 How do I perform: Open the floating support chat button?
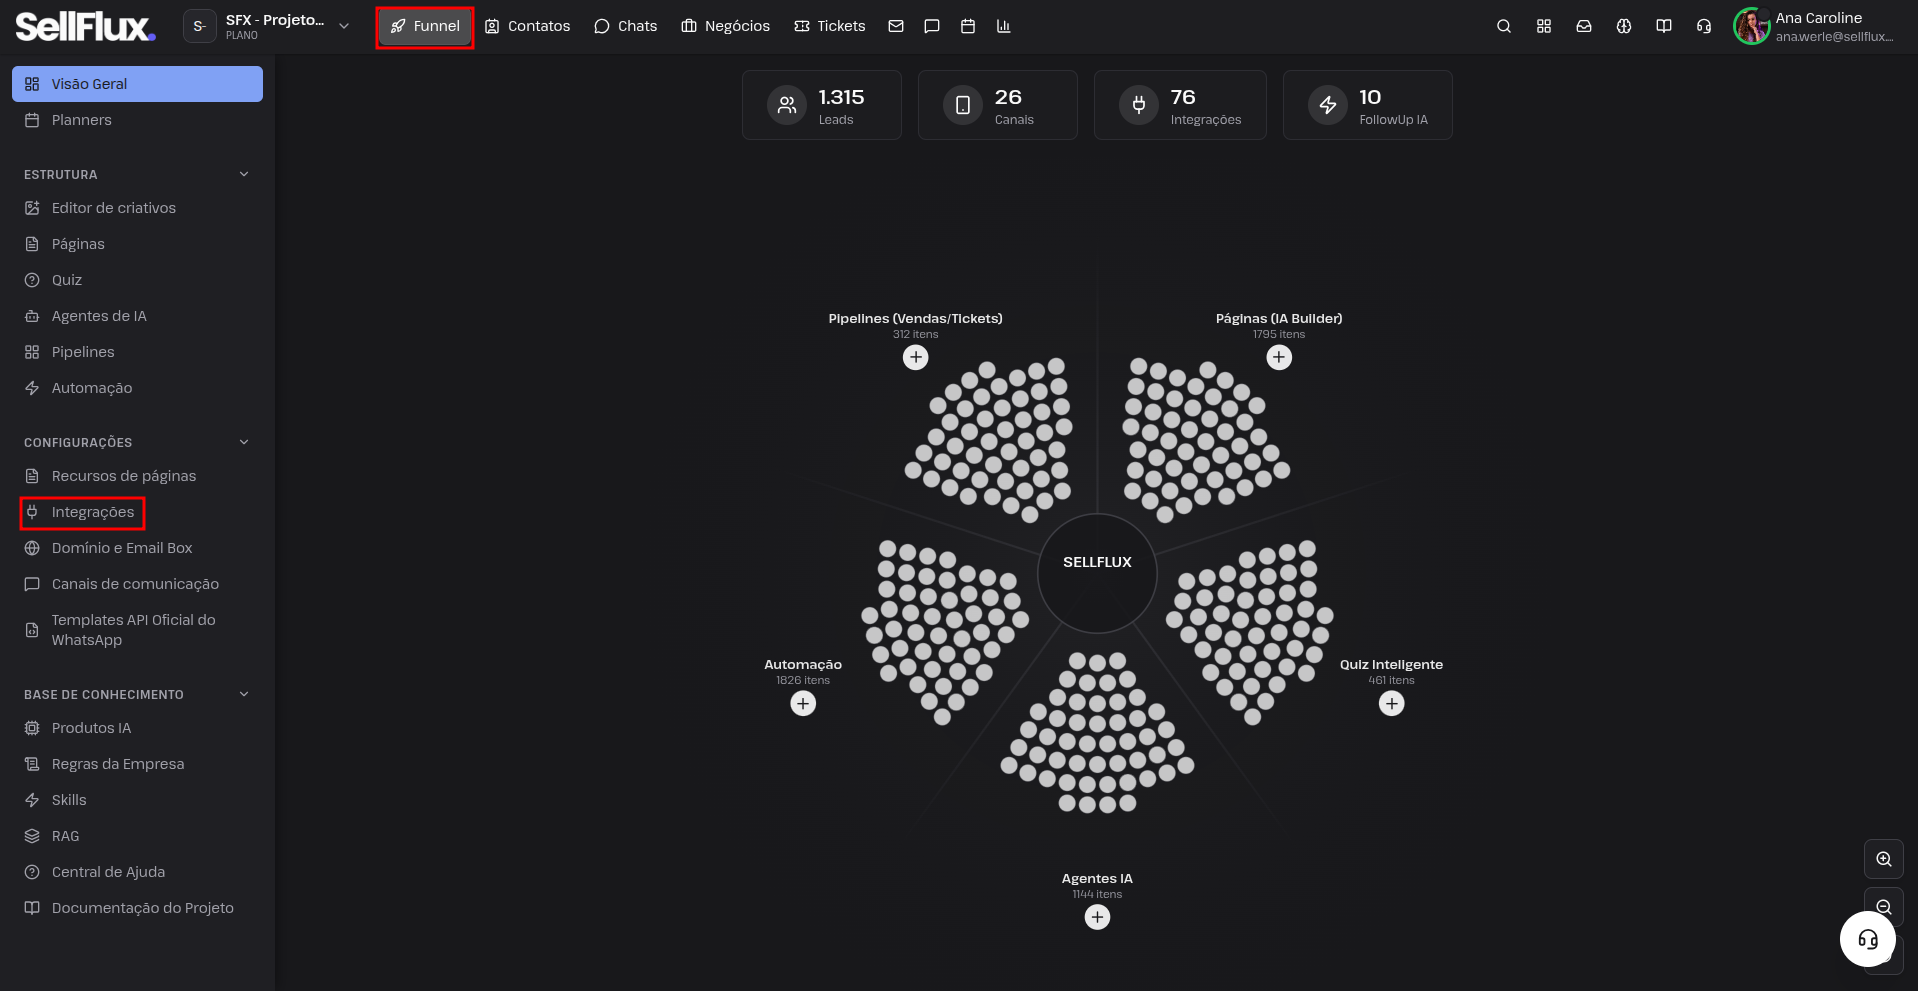click(x=1868, y=939)
